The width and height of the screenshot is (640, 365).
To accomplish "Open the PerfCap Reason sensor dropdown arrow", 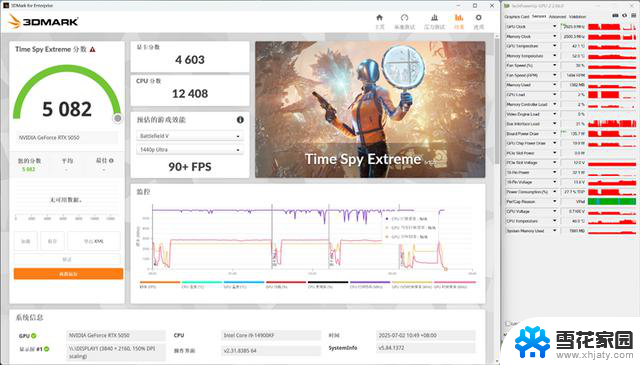I will pos(554,202).
